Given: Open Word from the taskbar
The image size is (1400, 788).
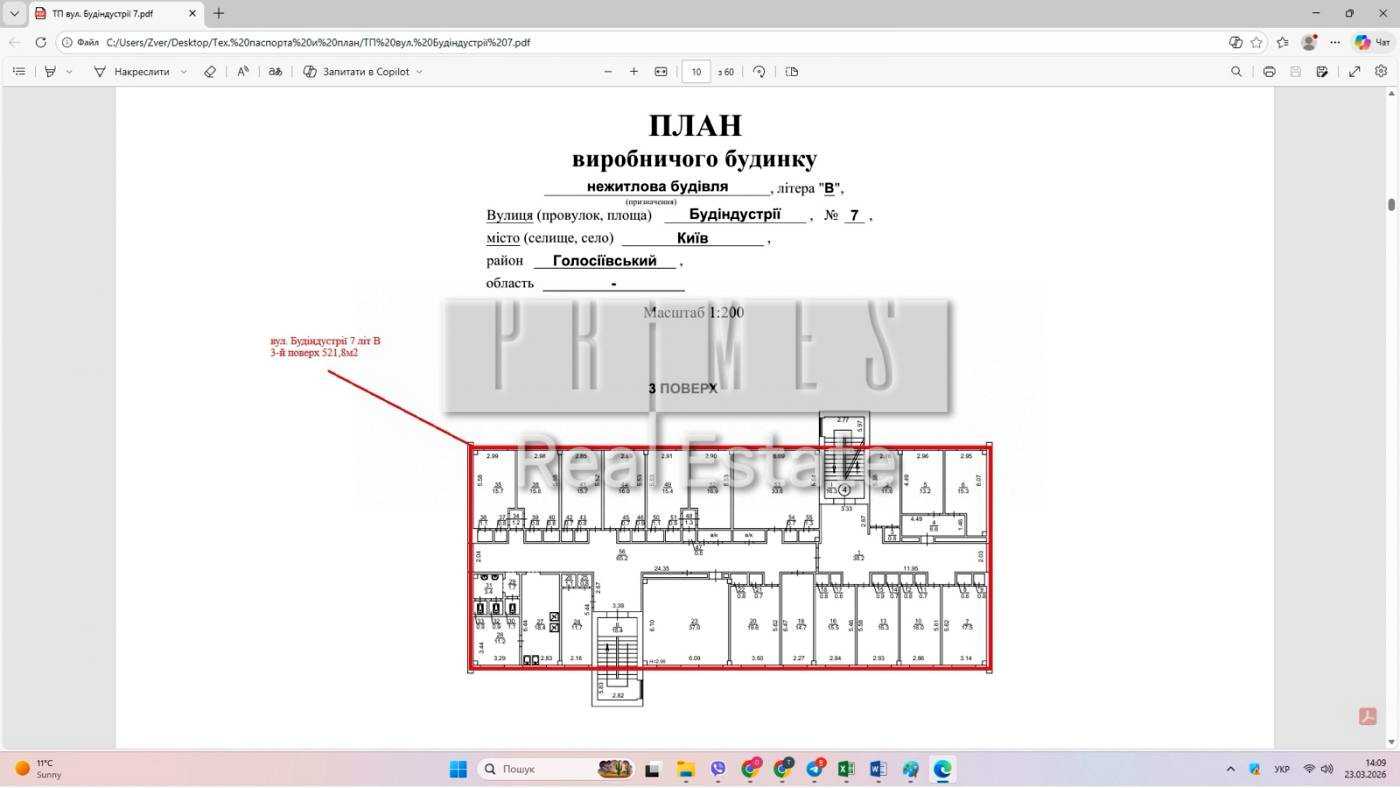Looking at the screenshot, I should [x=878, y=769].
